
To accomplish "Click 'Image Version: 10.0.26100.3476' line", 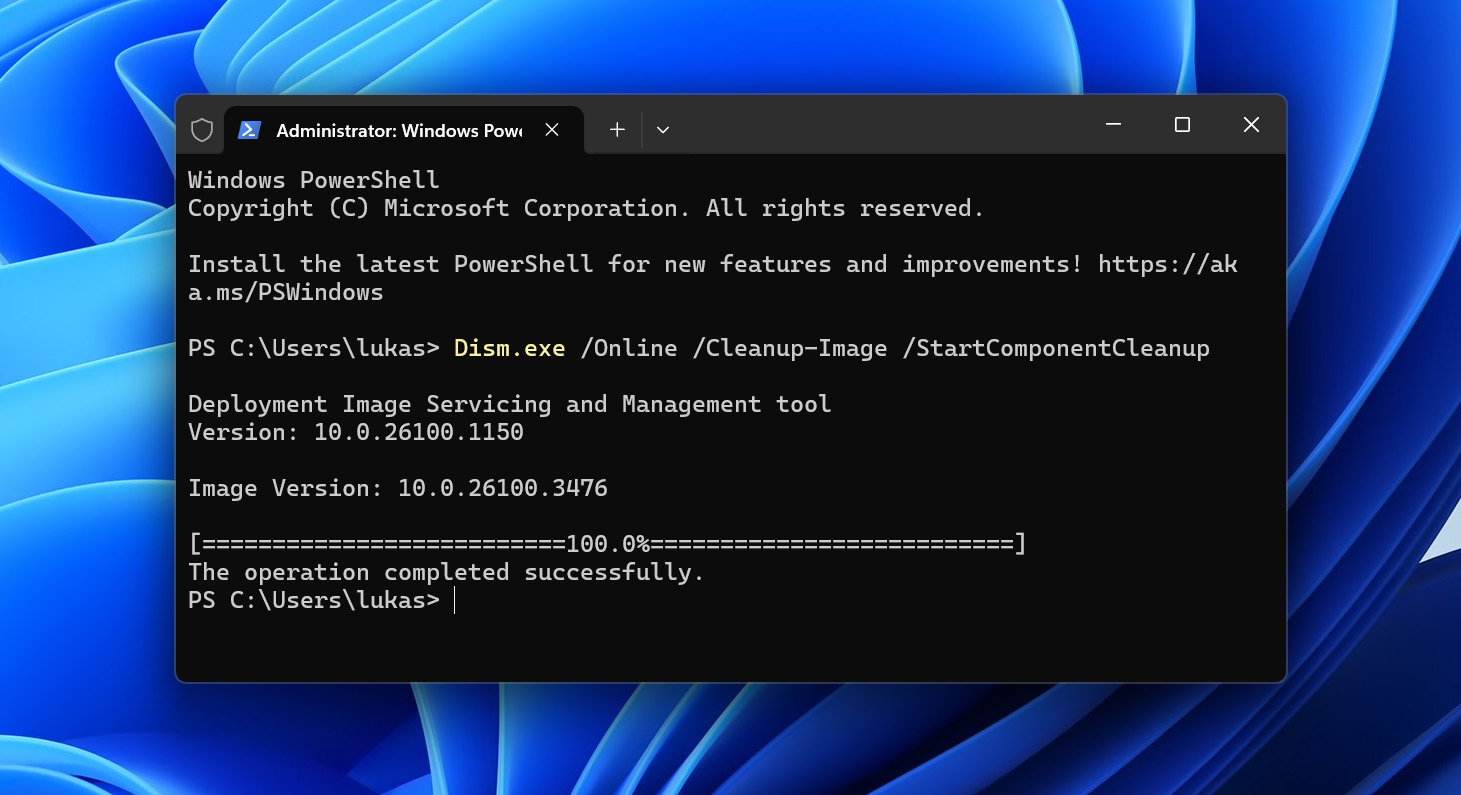I will coord(398,488).
